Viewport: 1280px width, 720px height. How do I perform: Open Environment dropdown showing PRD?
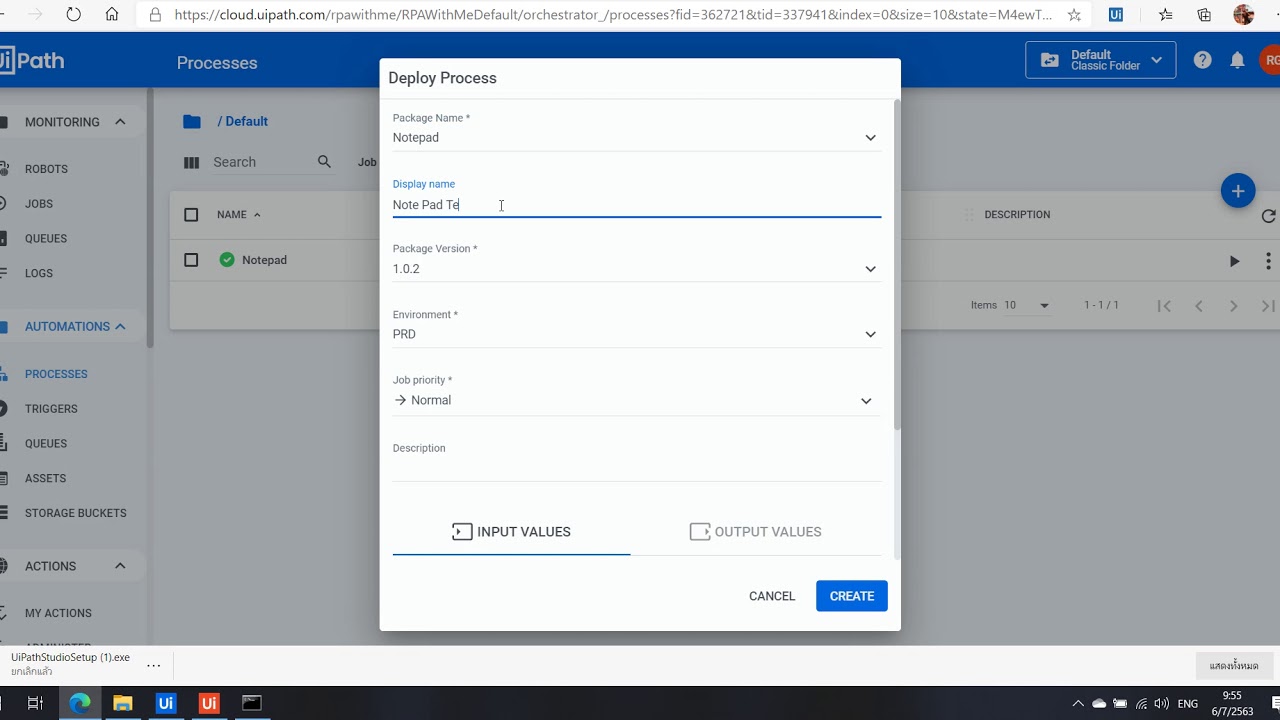[x=637, y=335]
